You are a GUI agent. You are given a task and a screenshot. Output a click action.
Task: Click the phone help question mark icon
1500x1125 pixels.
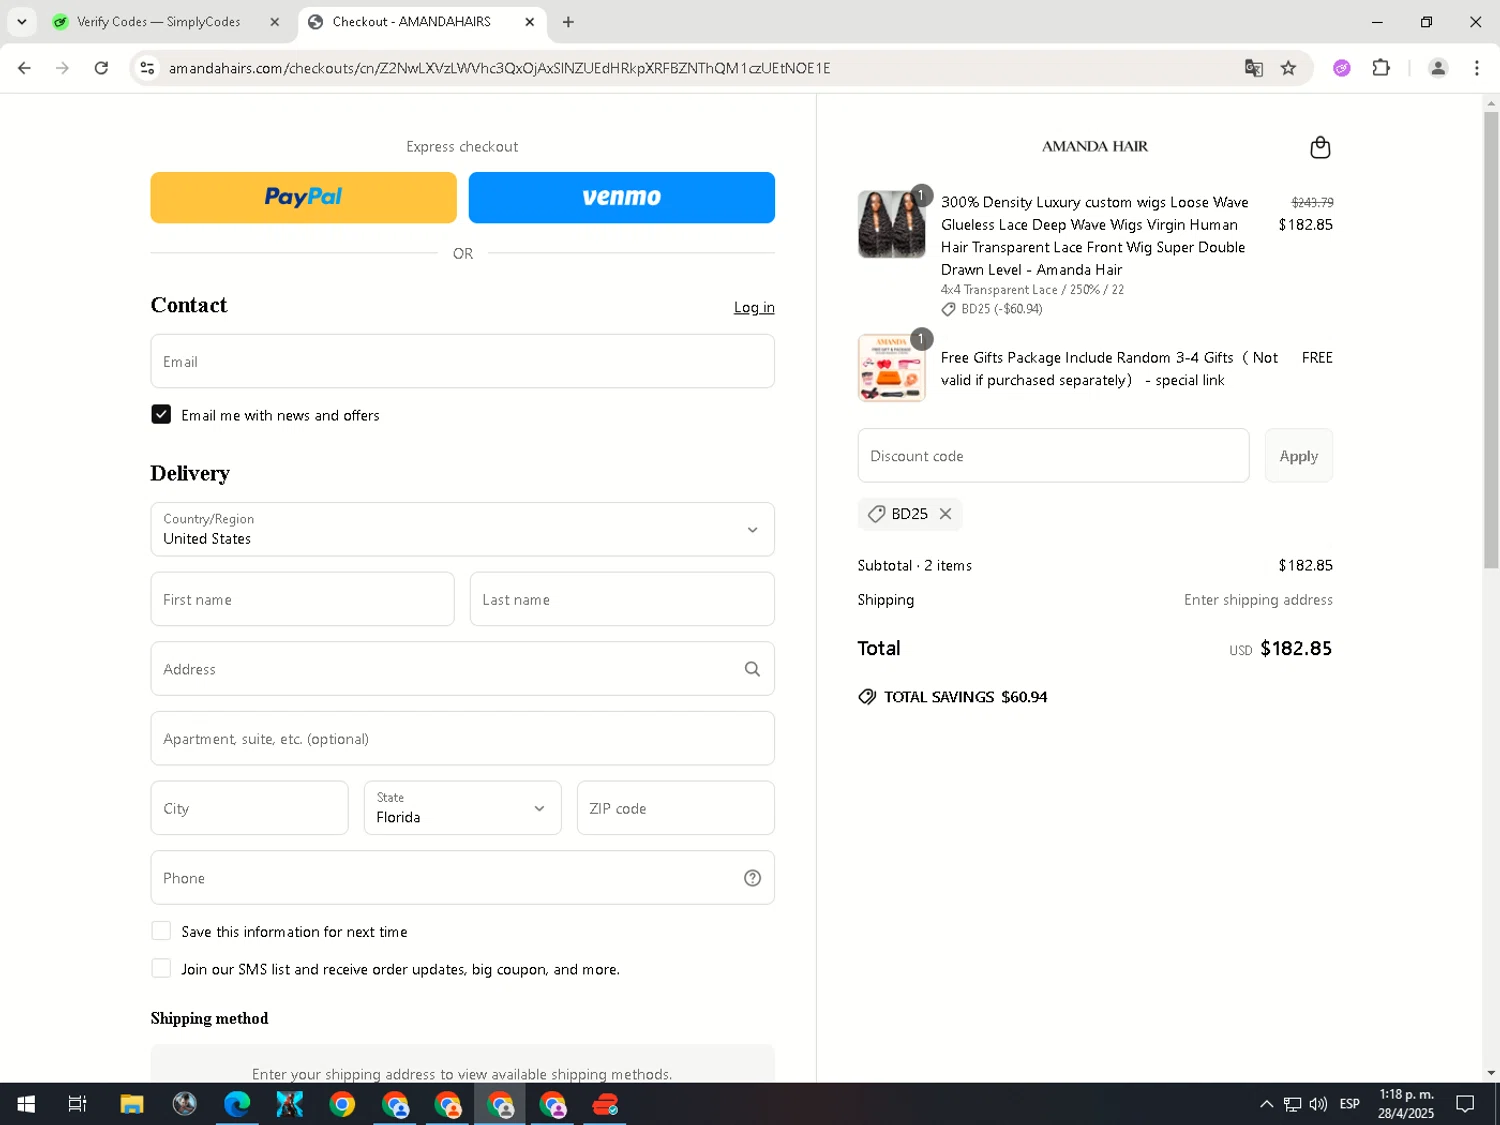point(752,878)
